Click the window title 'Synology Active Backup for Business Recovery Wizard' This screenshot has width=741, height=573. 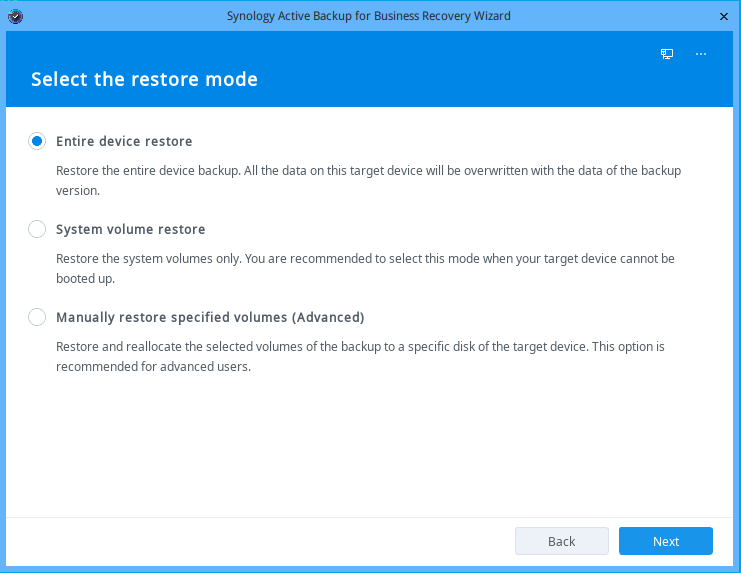369,16
